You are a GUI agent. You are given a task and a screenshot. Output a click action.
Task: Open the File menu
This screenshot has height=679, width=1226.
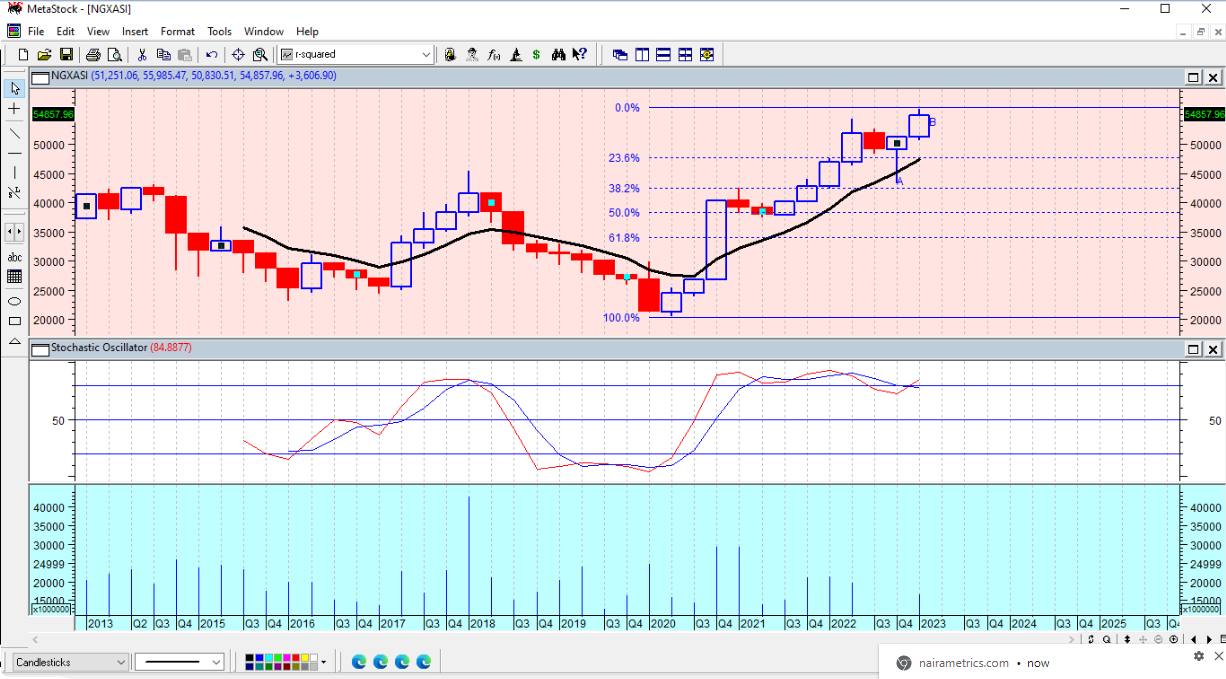[36, 31]
